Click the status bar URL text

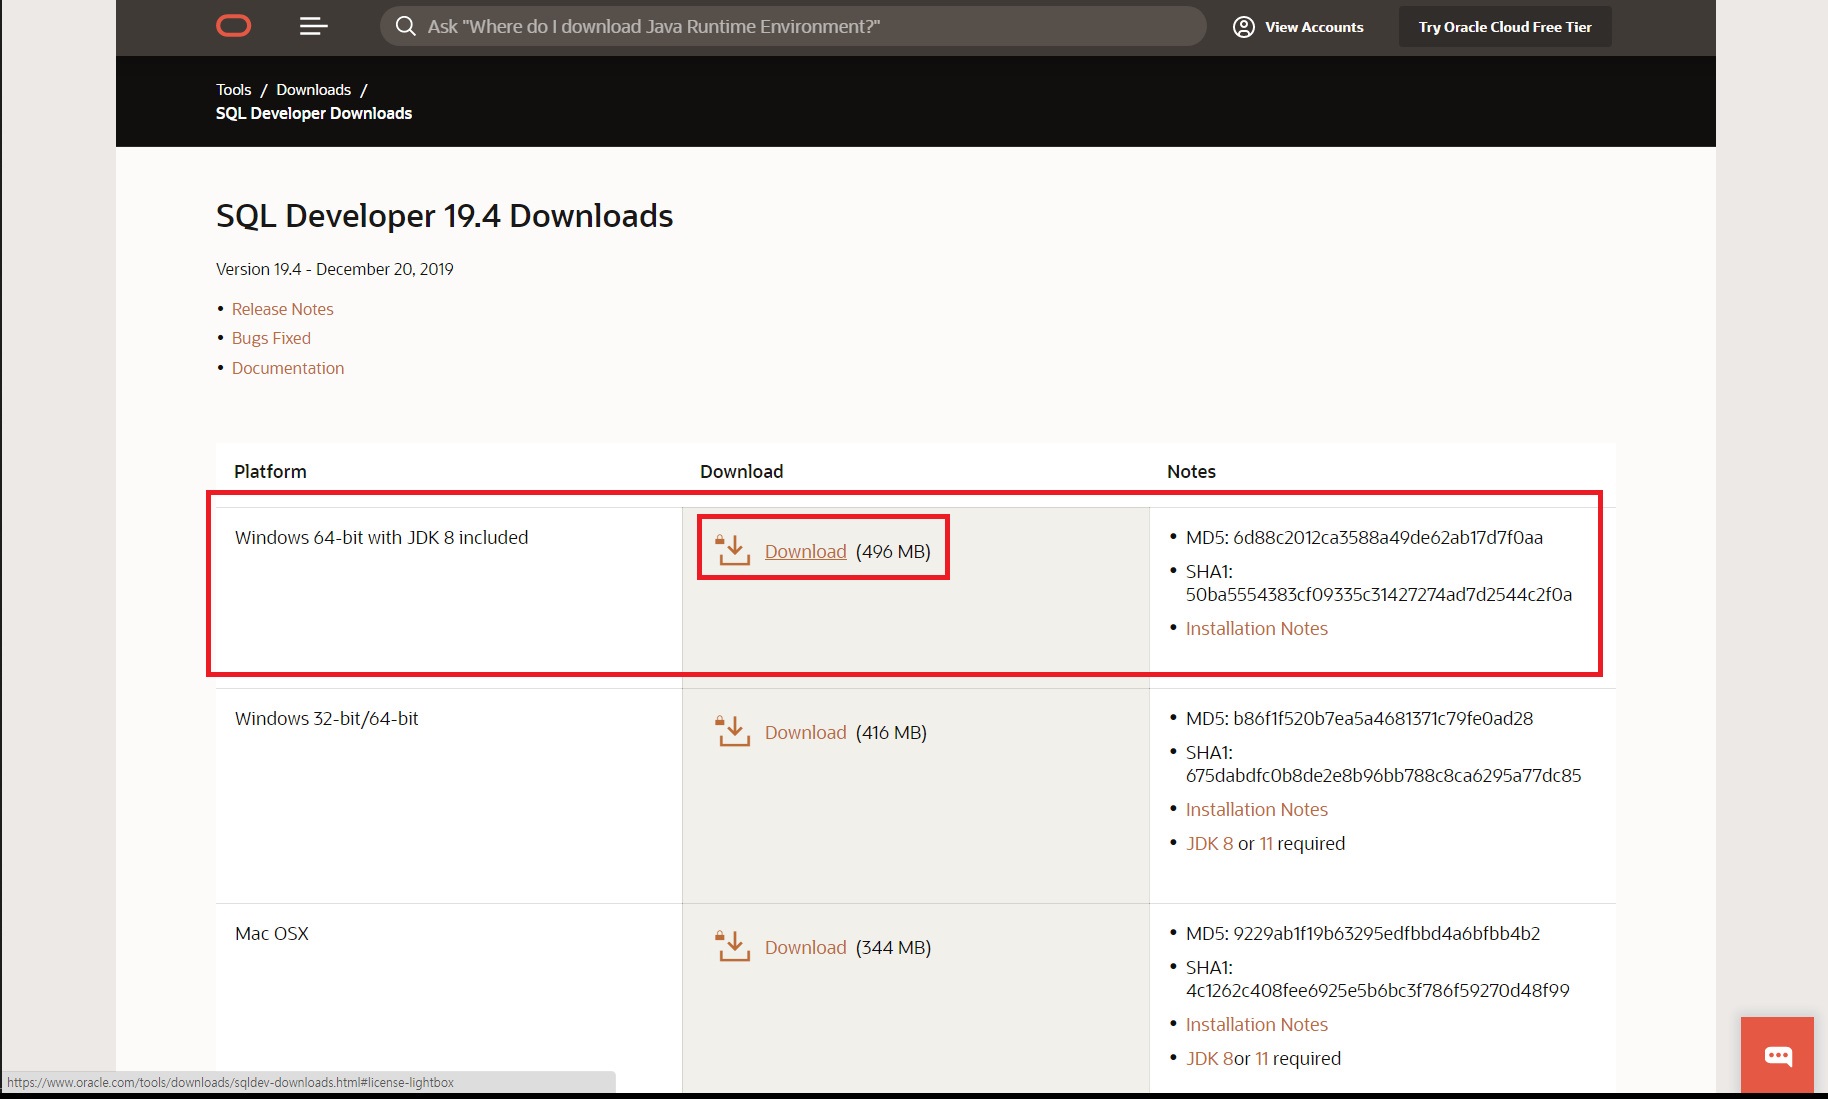click(x=230, y=1082)
